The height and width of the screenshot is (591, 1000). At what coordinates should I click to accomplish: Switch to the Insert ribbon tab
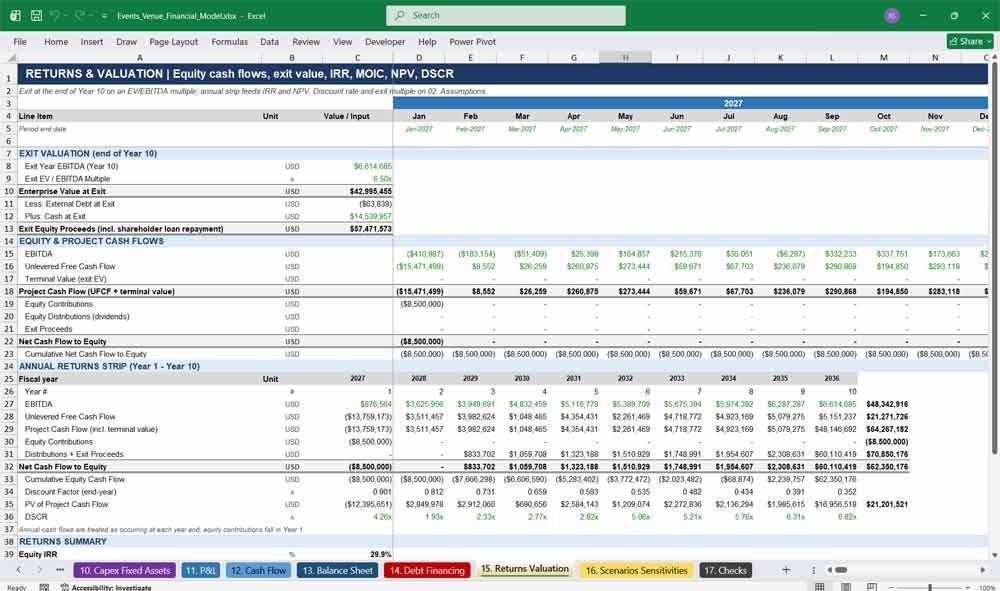coord(92,41)
